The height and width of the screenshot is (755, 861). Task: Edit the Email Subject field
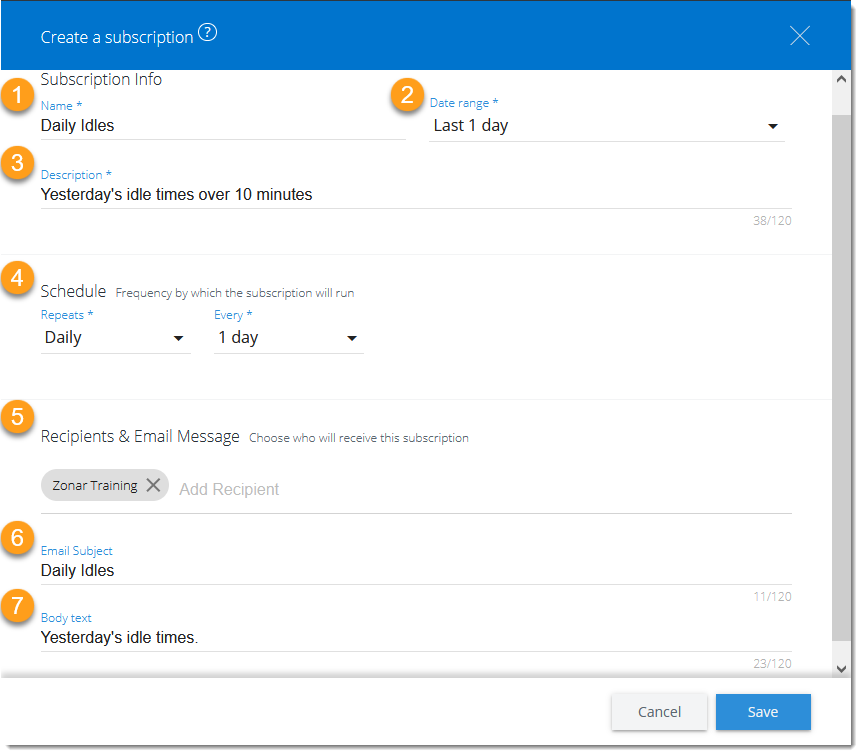[416, 571]
